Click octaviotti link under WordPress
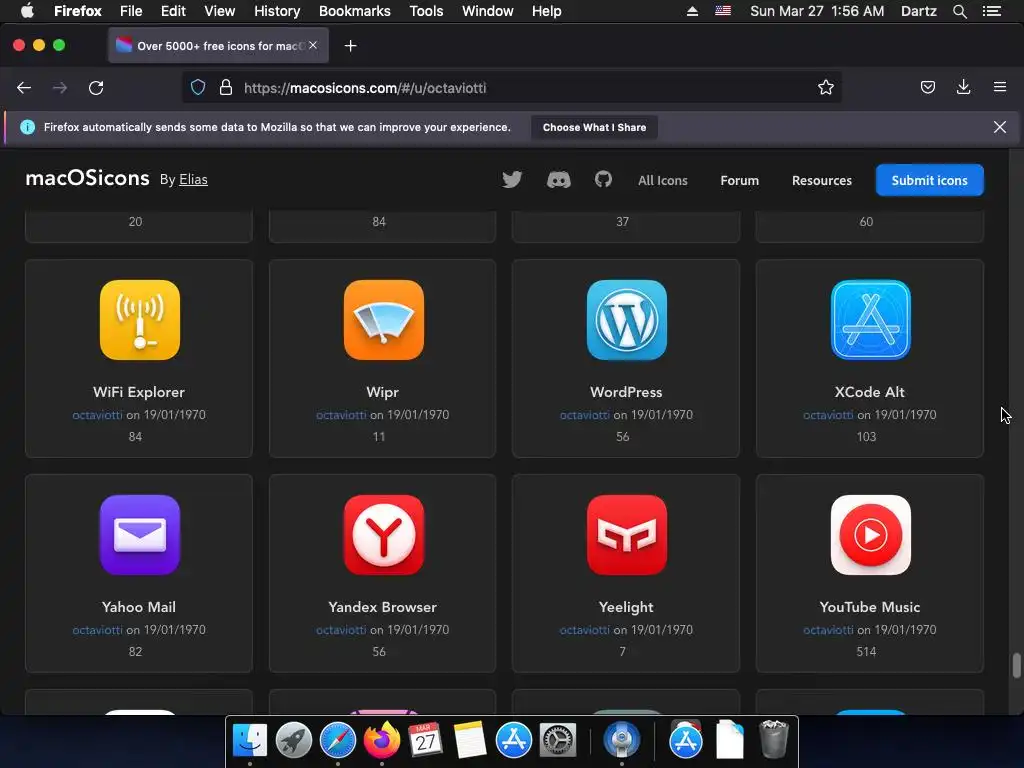 (x=584, y=415)
